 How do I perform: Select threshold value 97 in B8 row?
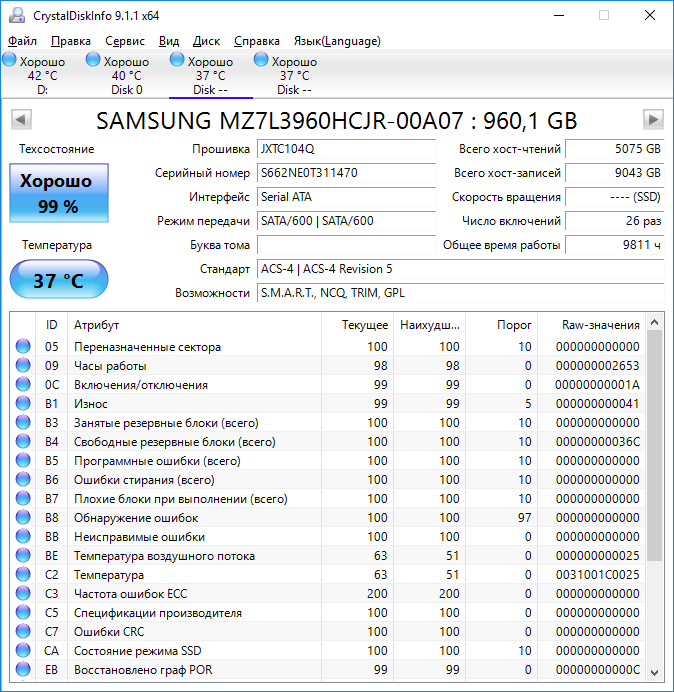pos(524,517)
